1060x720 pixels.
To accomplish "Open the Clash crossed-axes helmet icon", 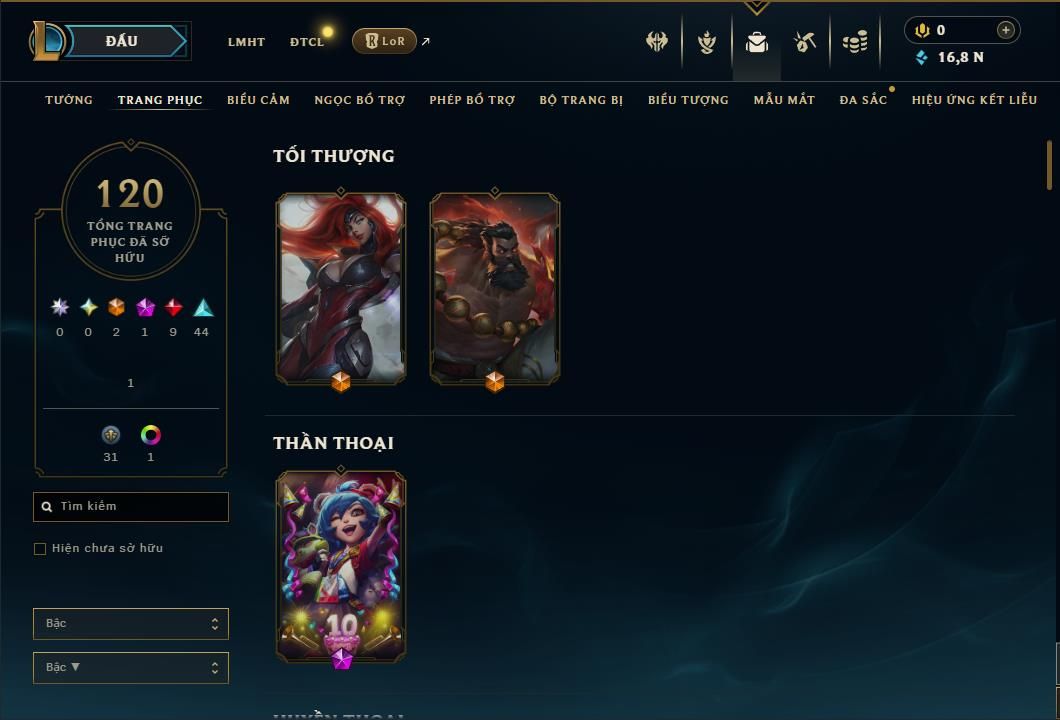I will [656, 42].
